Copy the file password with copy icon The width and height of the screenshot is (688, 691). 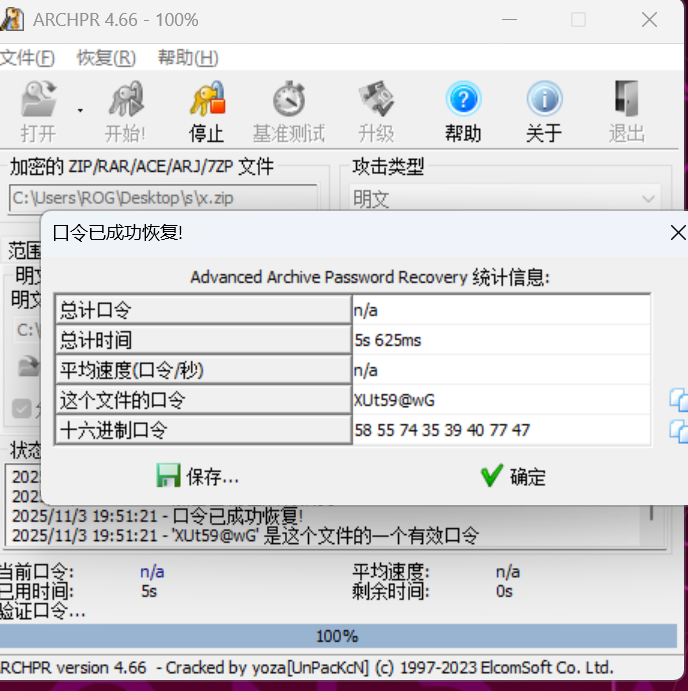(x=679, y=400)
